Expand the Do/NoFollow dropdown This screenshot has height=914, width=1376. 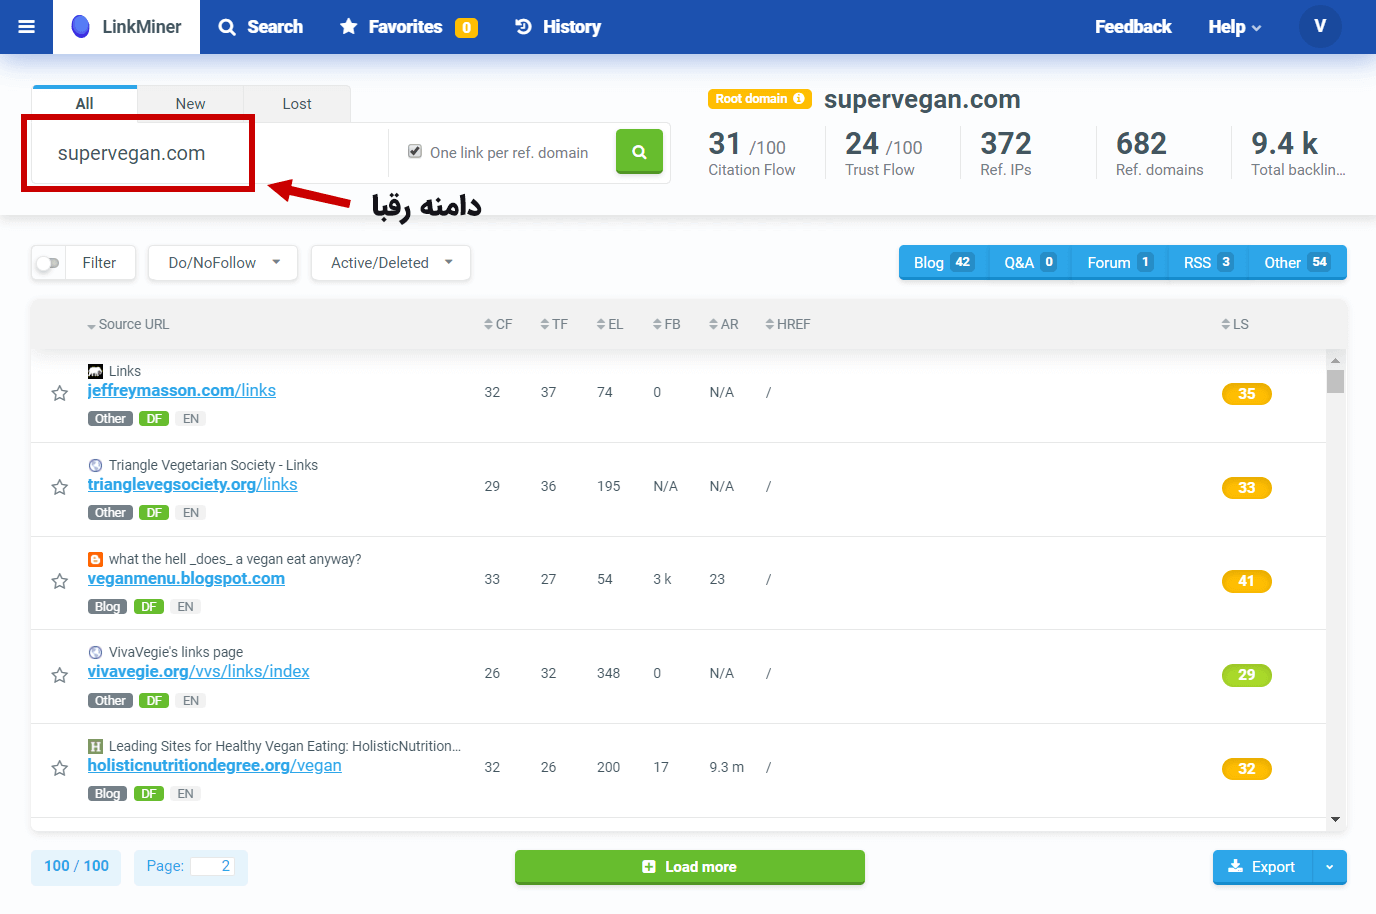pos(223,263)
